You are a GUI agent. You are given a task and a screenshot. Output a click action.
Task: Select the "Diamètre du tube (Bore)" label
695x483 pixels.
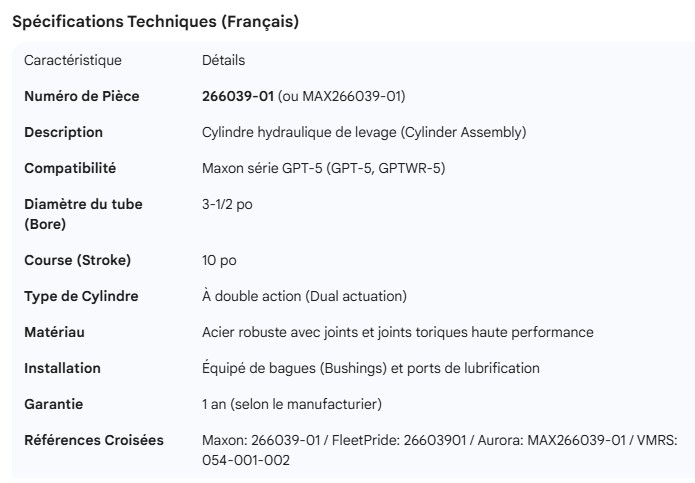83,214
